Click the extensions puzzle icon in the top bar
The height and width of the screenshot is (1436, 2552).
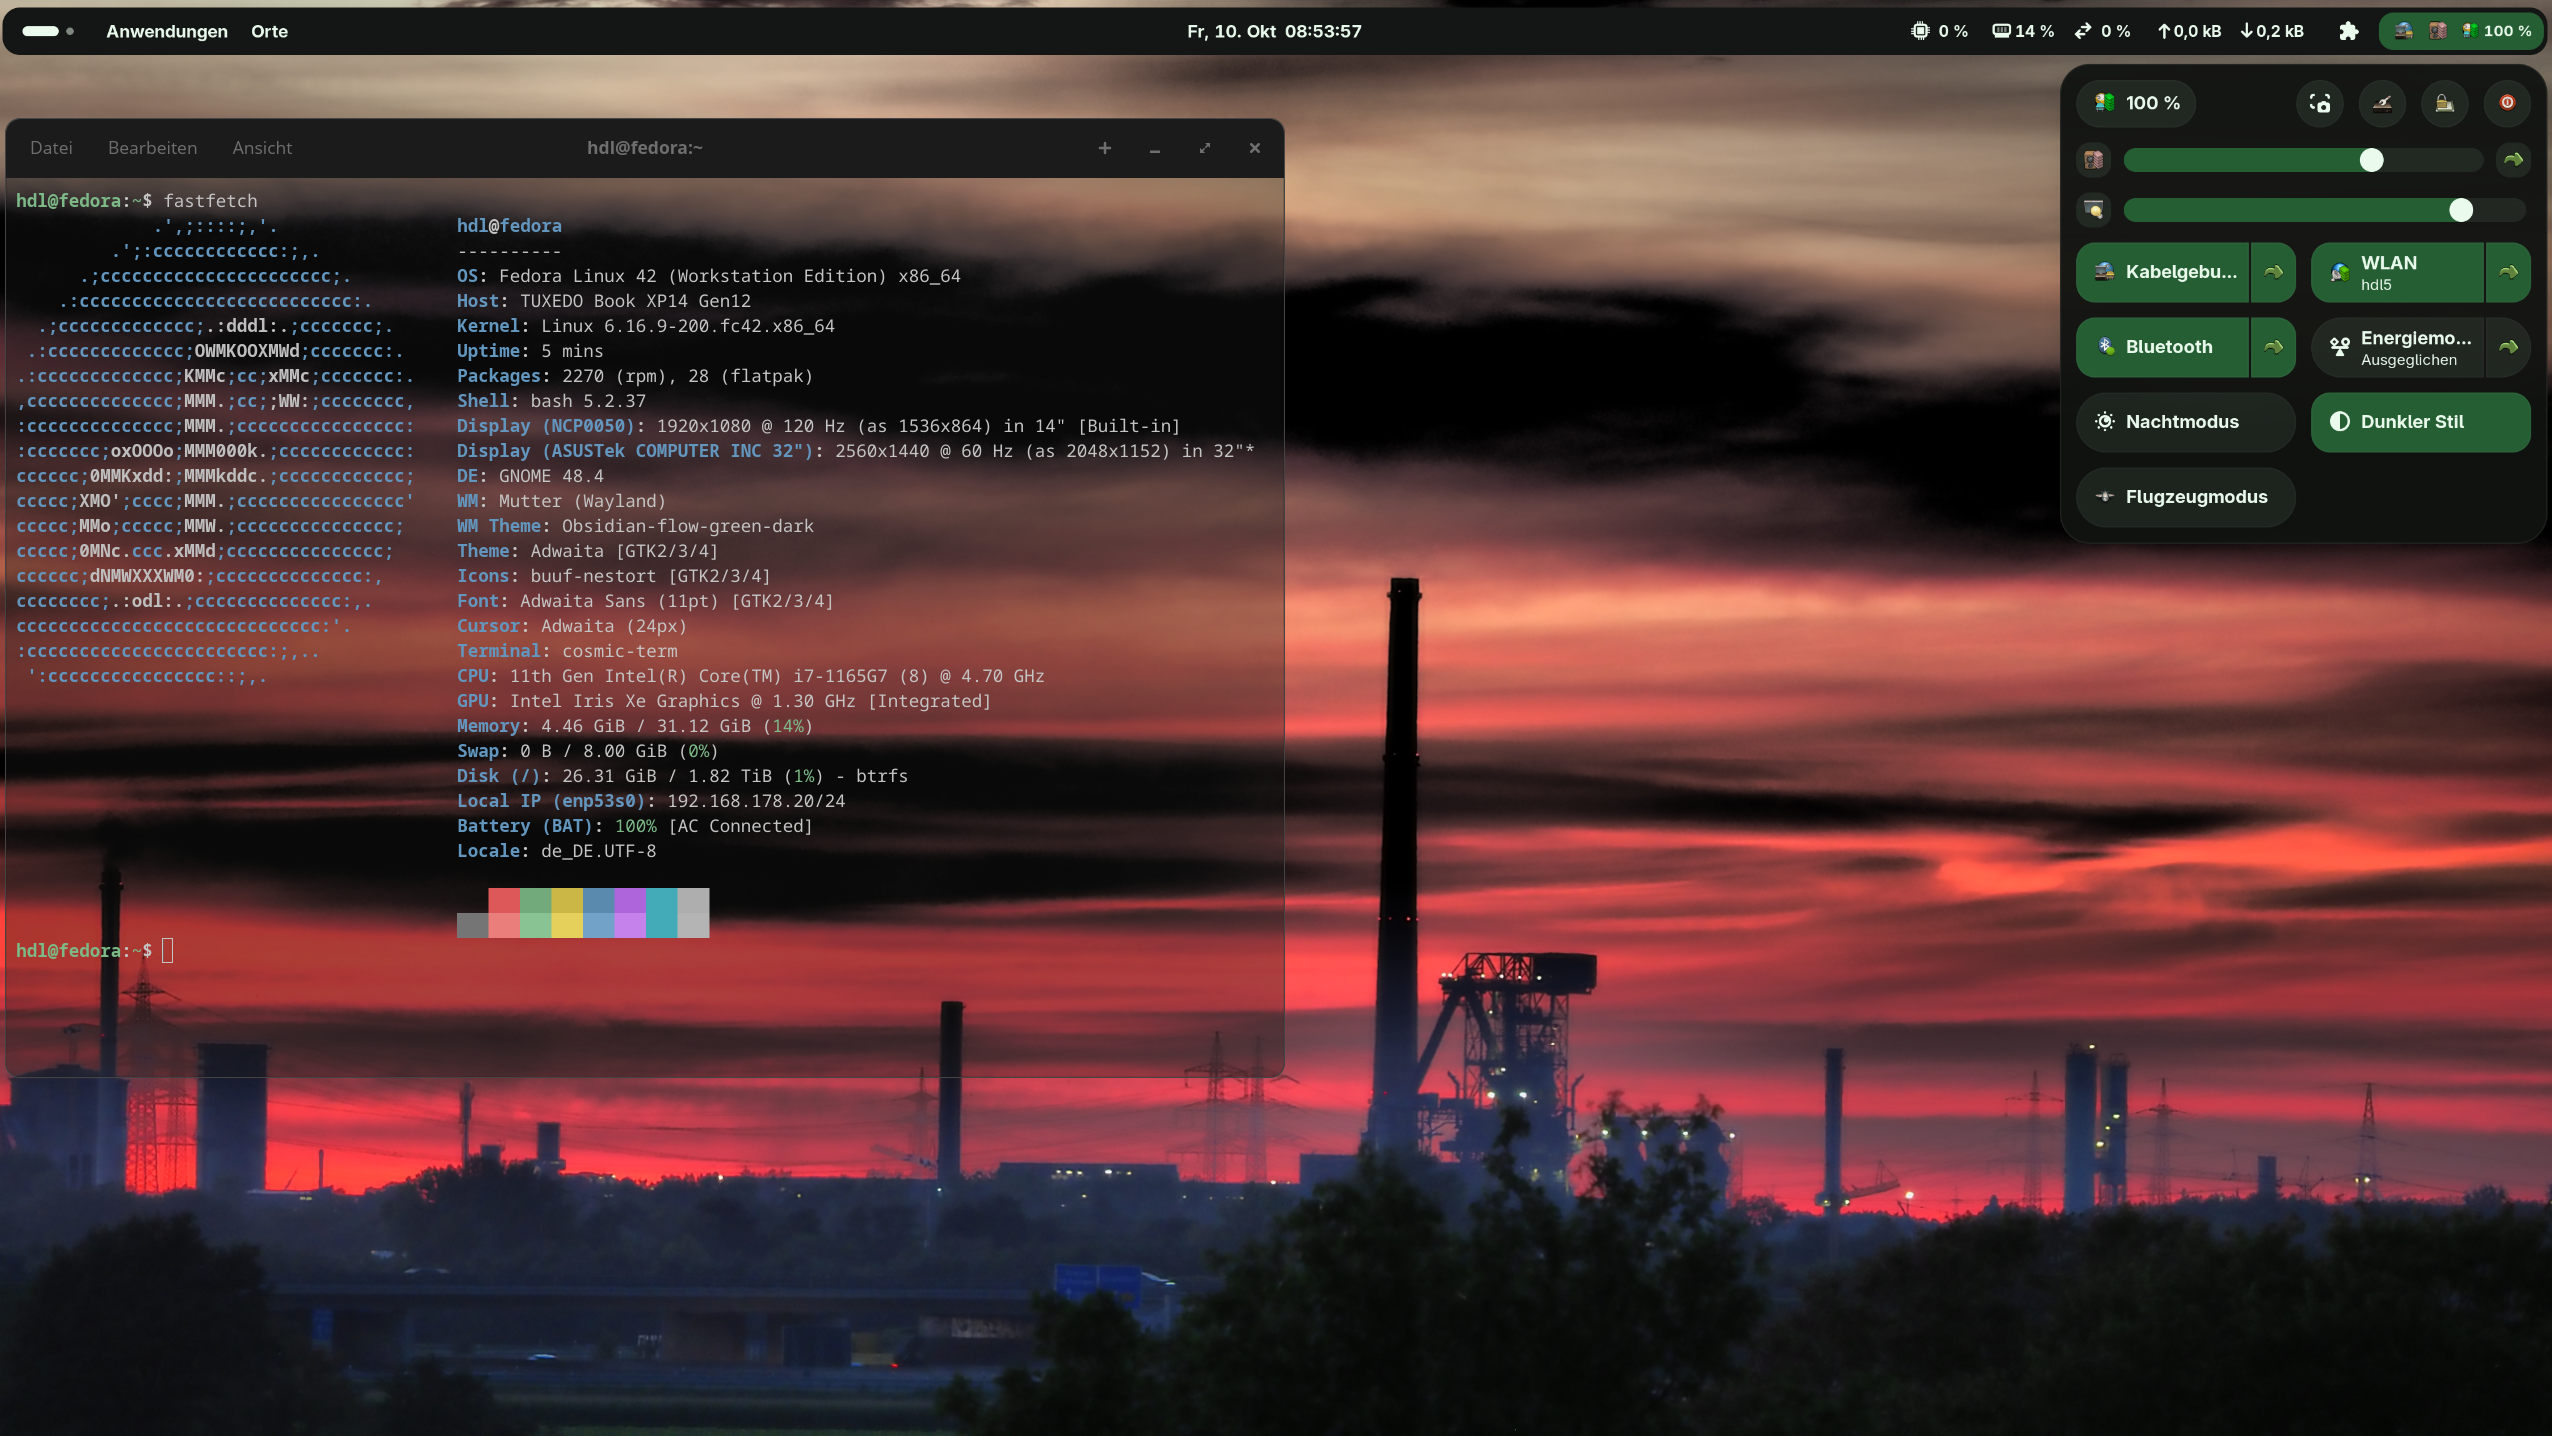click(x=2349, y=31)
